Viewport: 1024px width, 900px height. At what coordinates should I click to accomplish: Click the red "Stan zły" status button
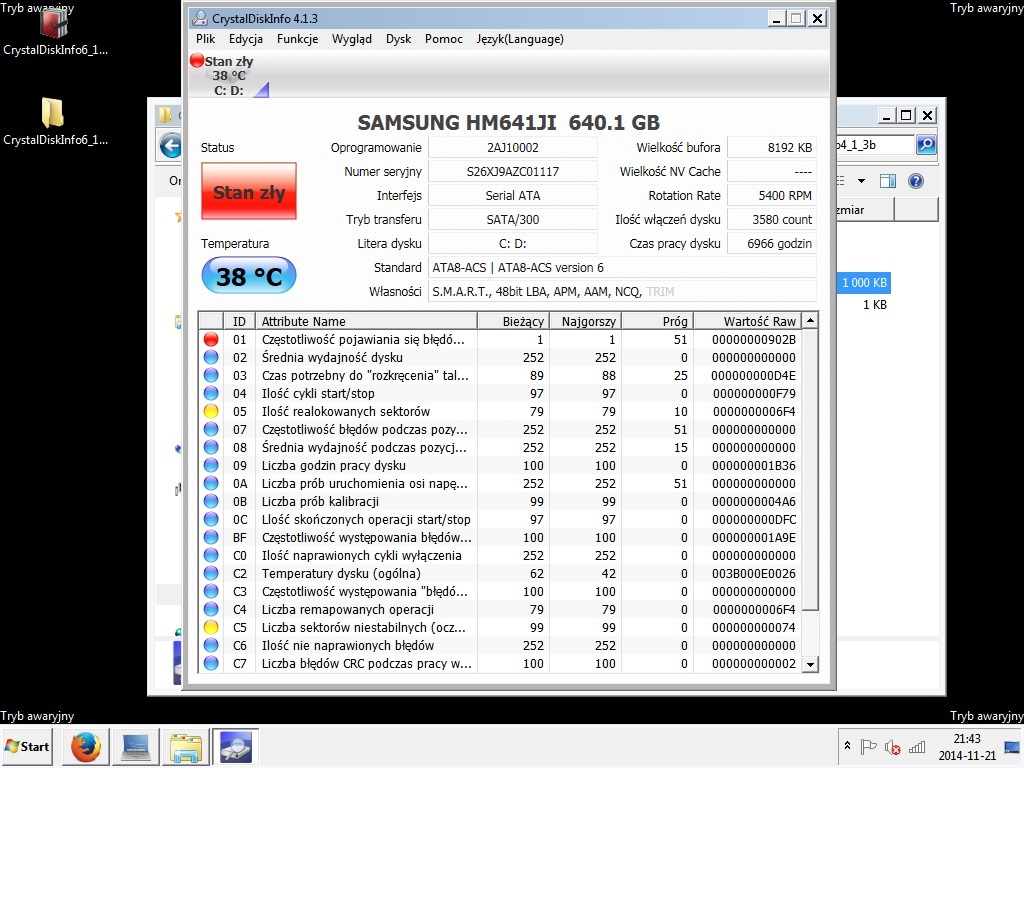tap(249, 191)
